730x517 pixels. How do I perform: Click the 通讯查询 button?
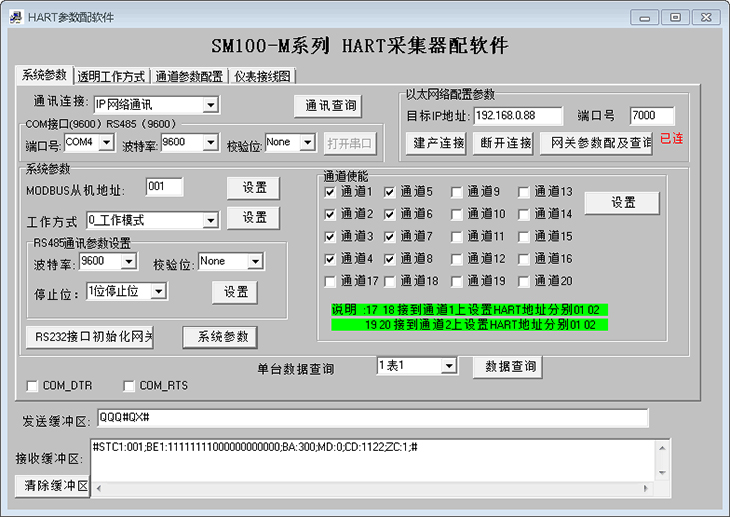coord(327,106)
